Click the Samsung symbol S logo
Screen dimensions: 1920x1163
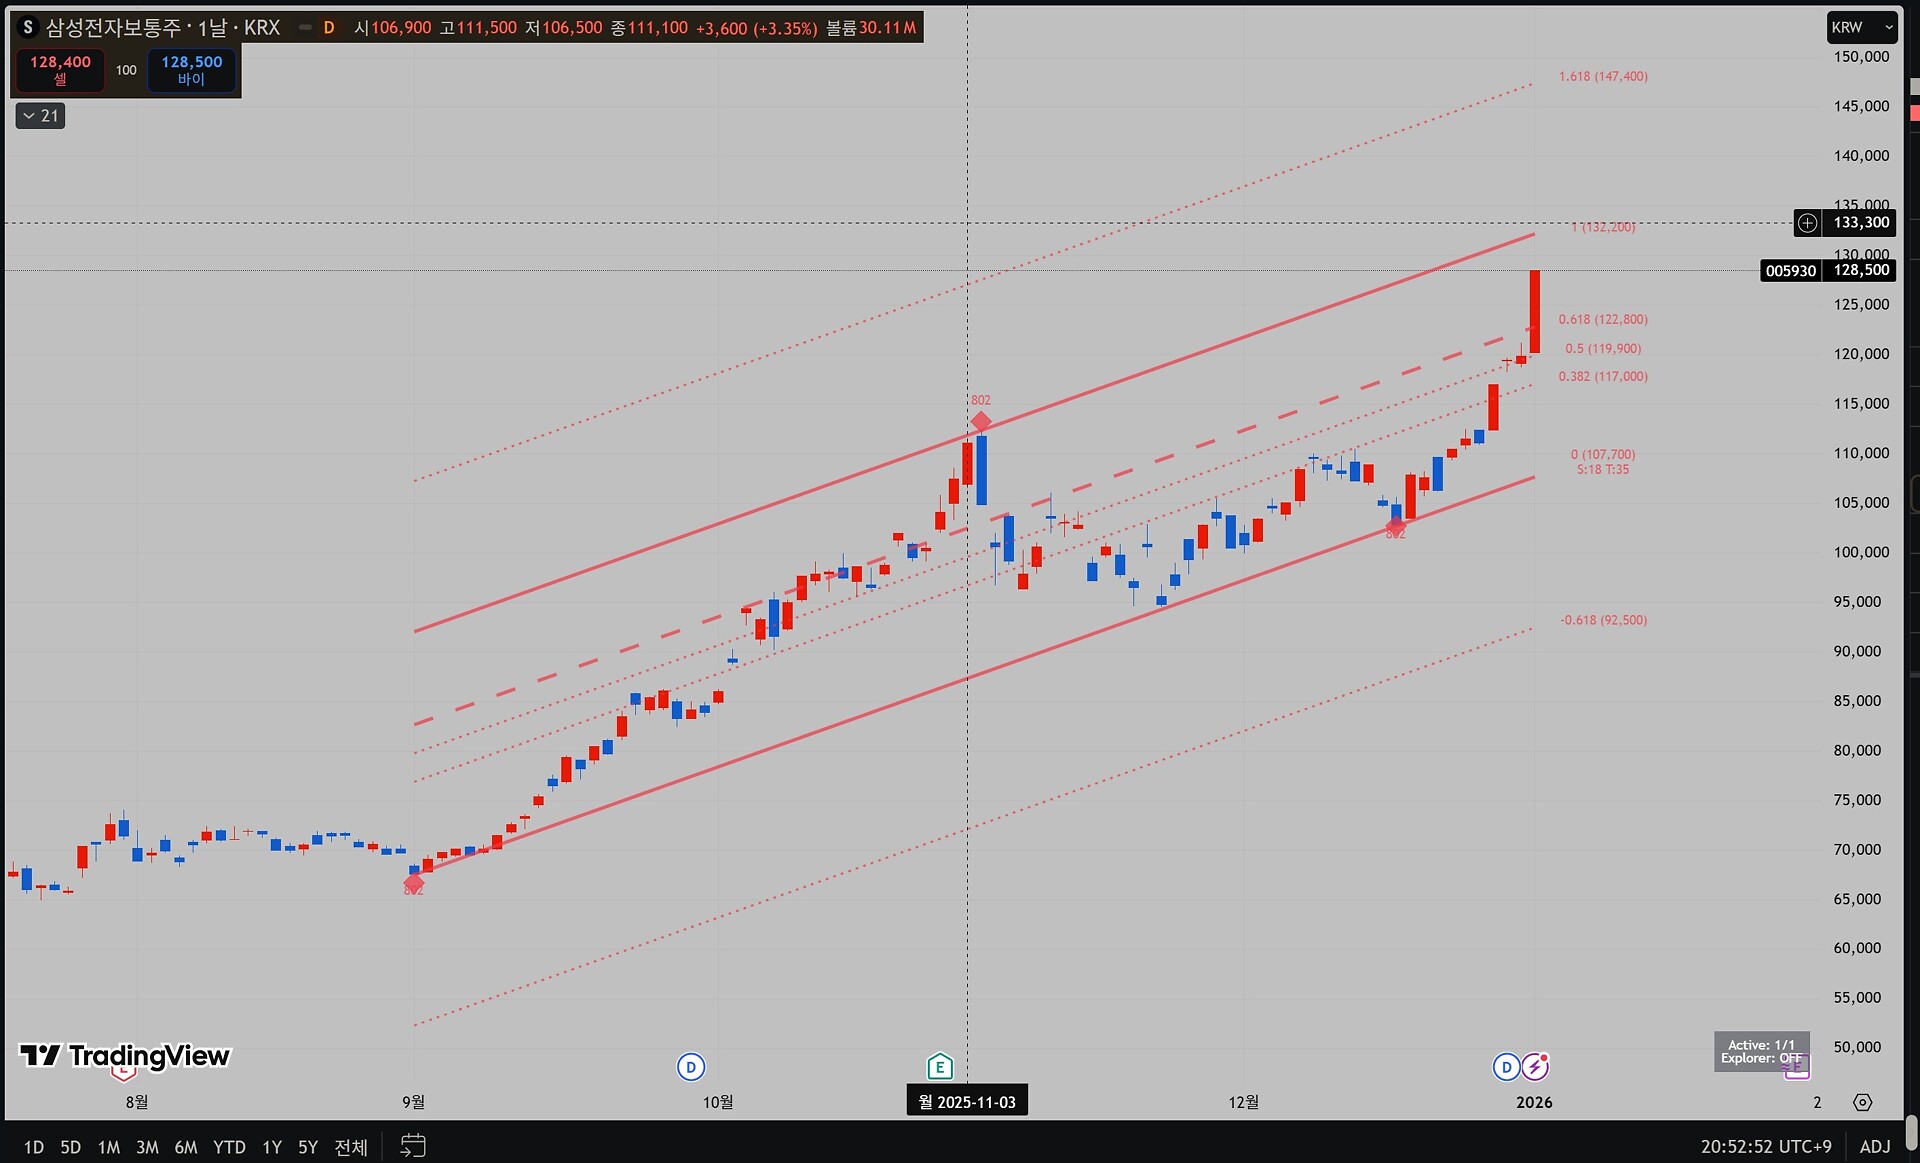click(28, 27)
